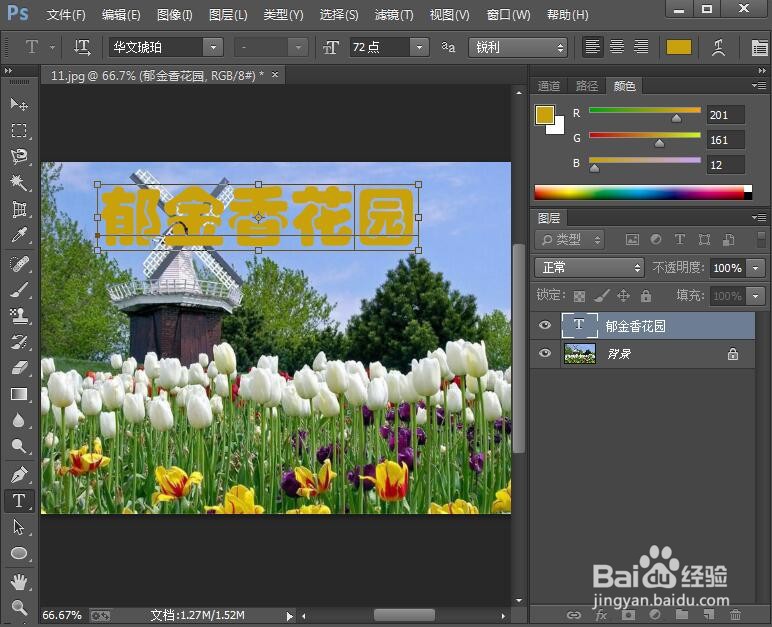Image resolution: width=772 pixels, height=627 pixels.
Task: Select the Clone Stamp tool
Action: (x=19, y=316)
